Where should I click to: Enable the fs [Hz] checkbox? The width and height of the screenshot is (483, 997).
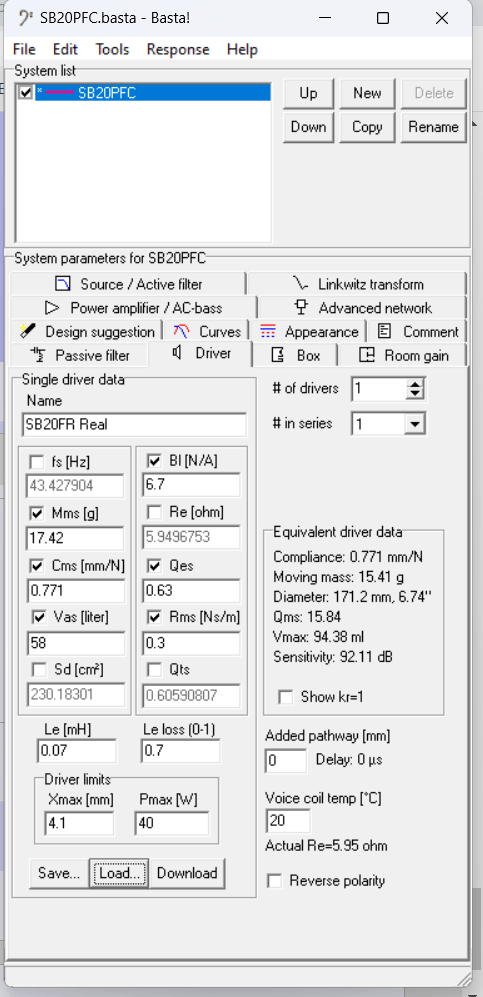click(37, 462)
